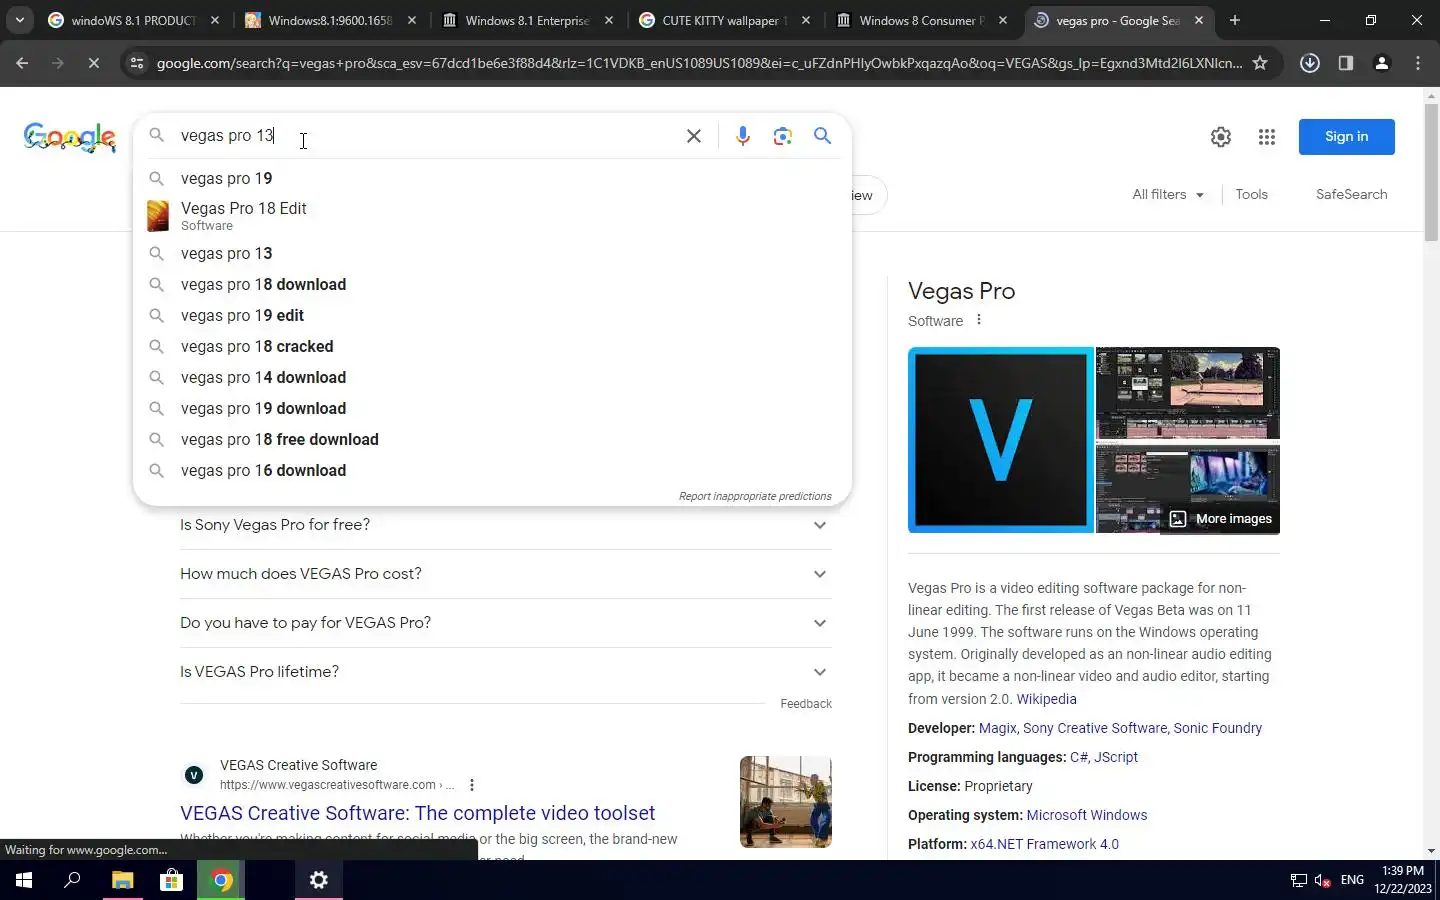This screenshot has width=1440, height=900.
Task: Open taskbar search
Action: [72, 880]
